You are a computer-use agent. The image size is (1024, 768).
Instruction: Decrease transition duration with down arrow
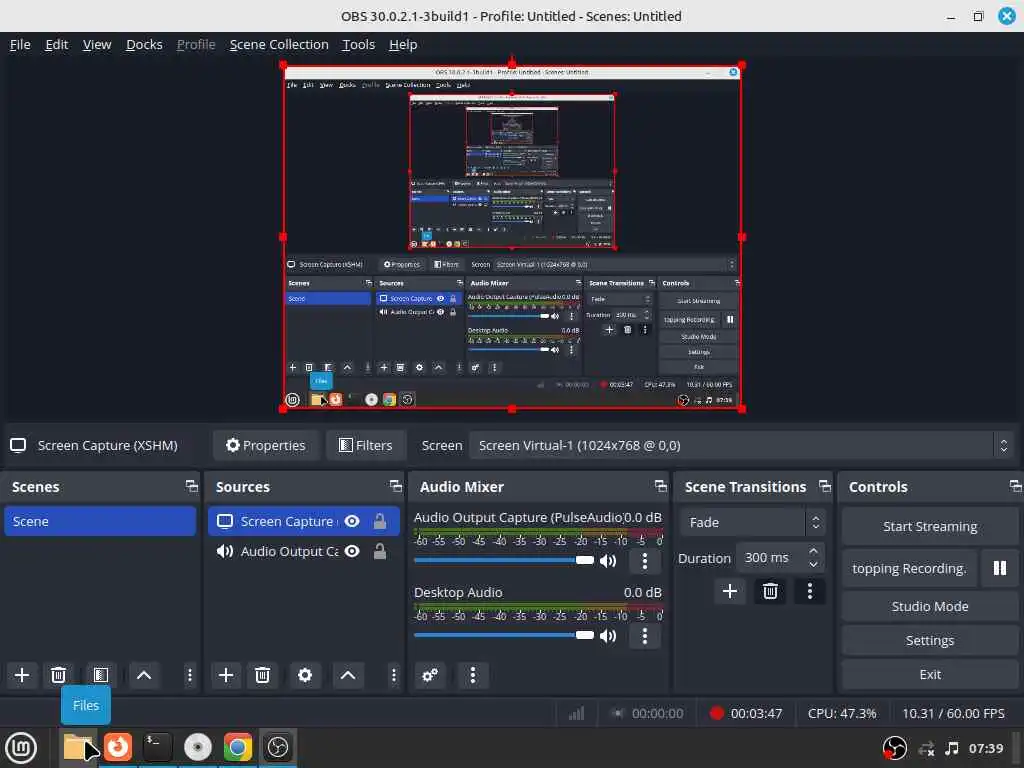click(813, 564)
